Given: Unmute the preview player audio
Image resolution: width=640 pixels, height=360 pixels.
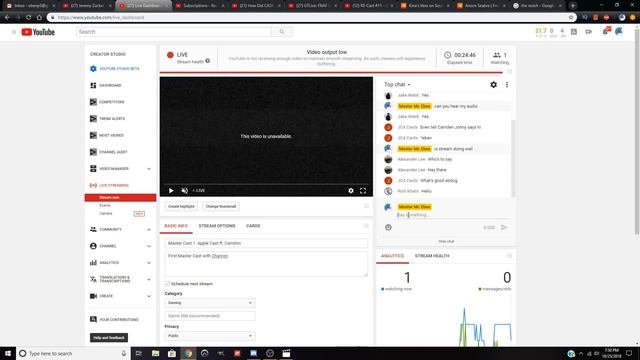Looking at the screenshot, I should pos(184,191).
